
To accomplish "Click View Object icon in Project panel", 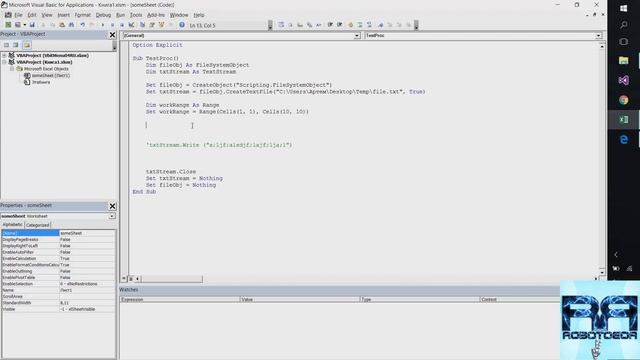I will [x=16, y=45].
